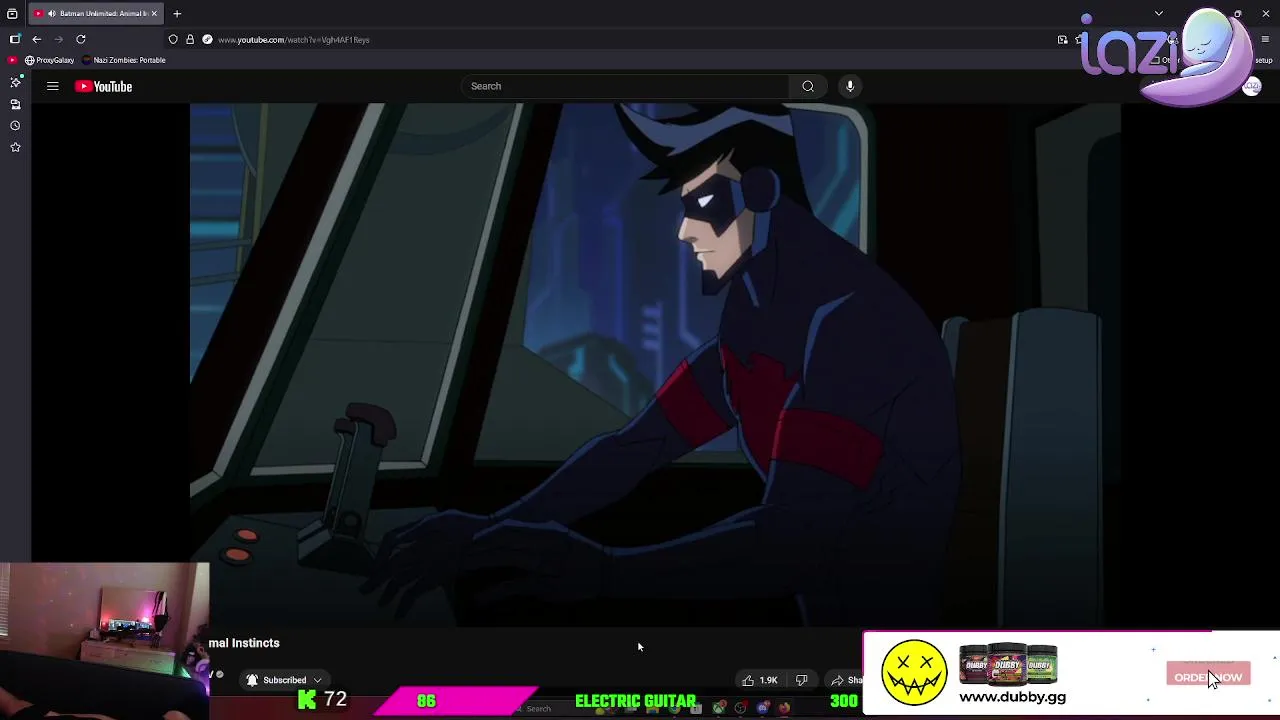Mute the tab via its speaker icon
Viewport: 1280px width, 720px height.
51,13
